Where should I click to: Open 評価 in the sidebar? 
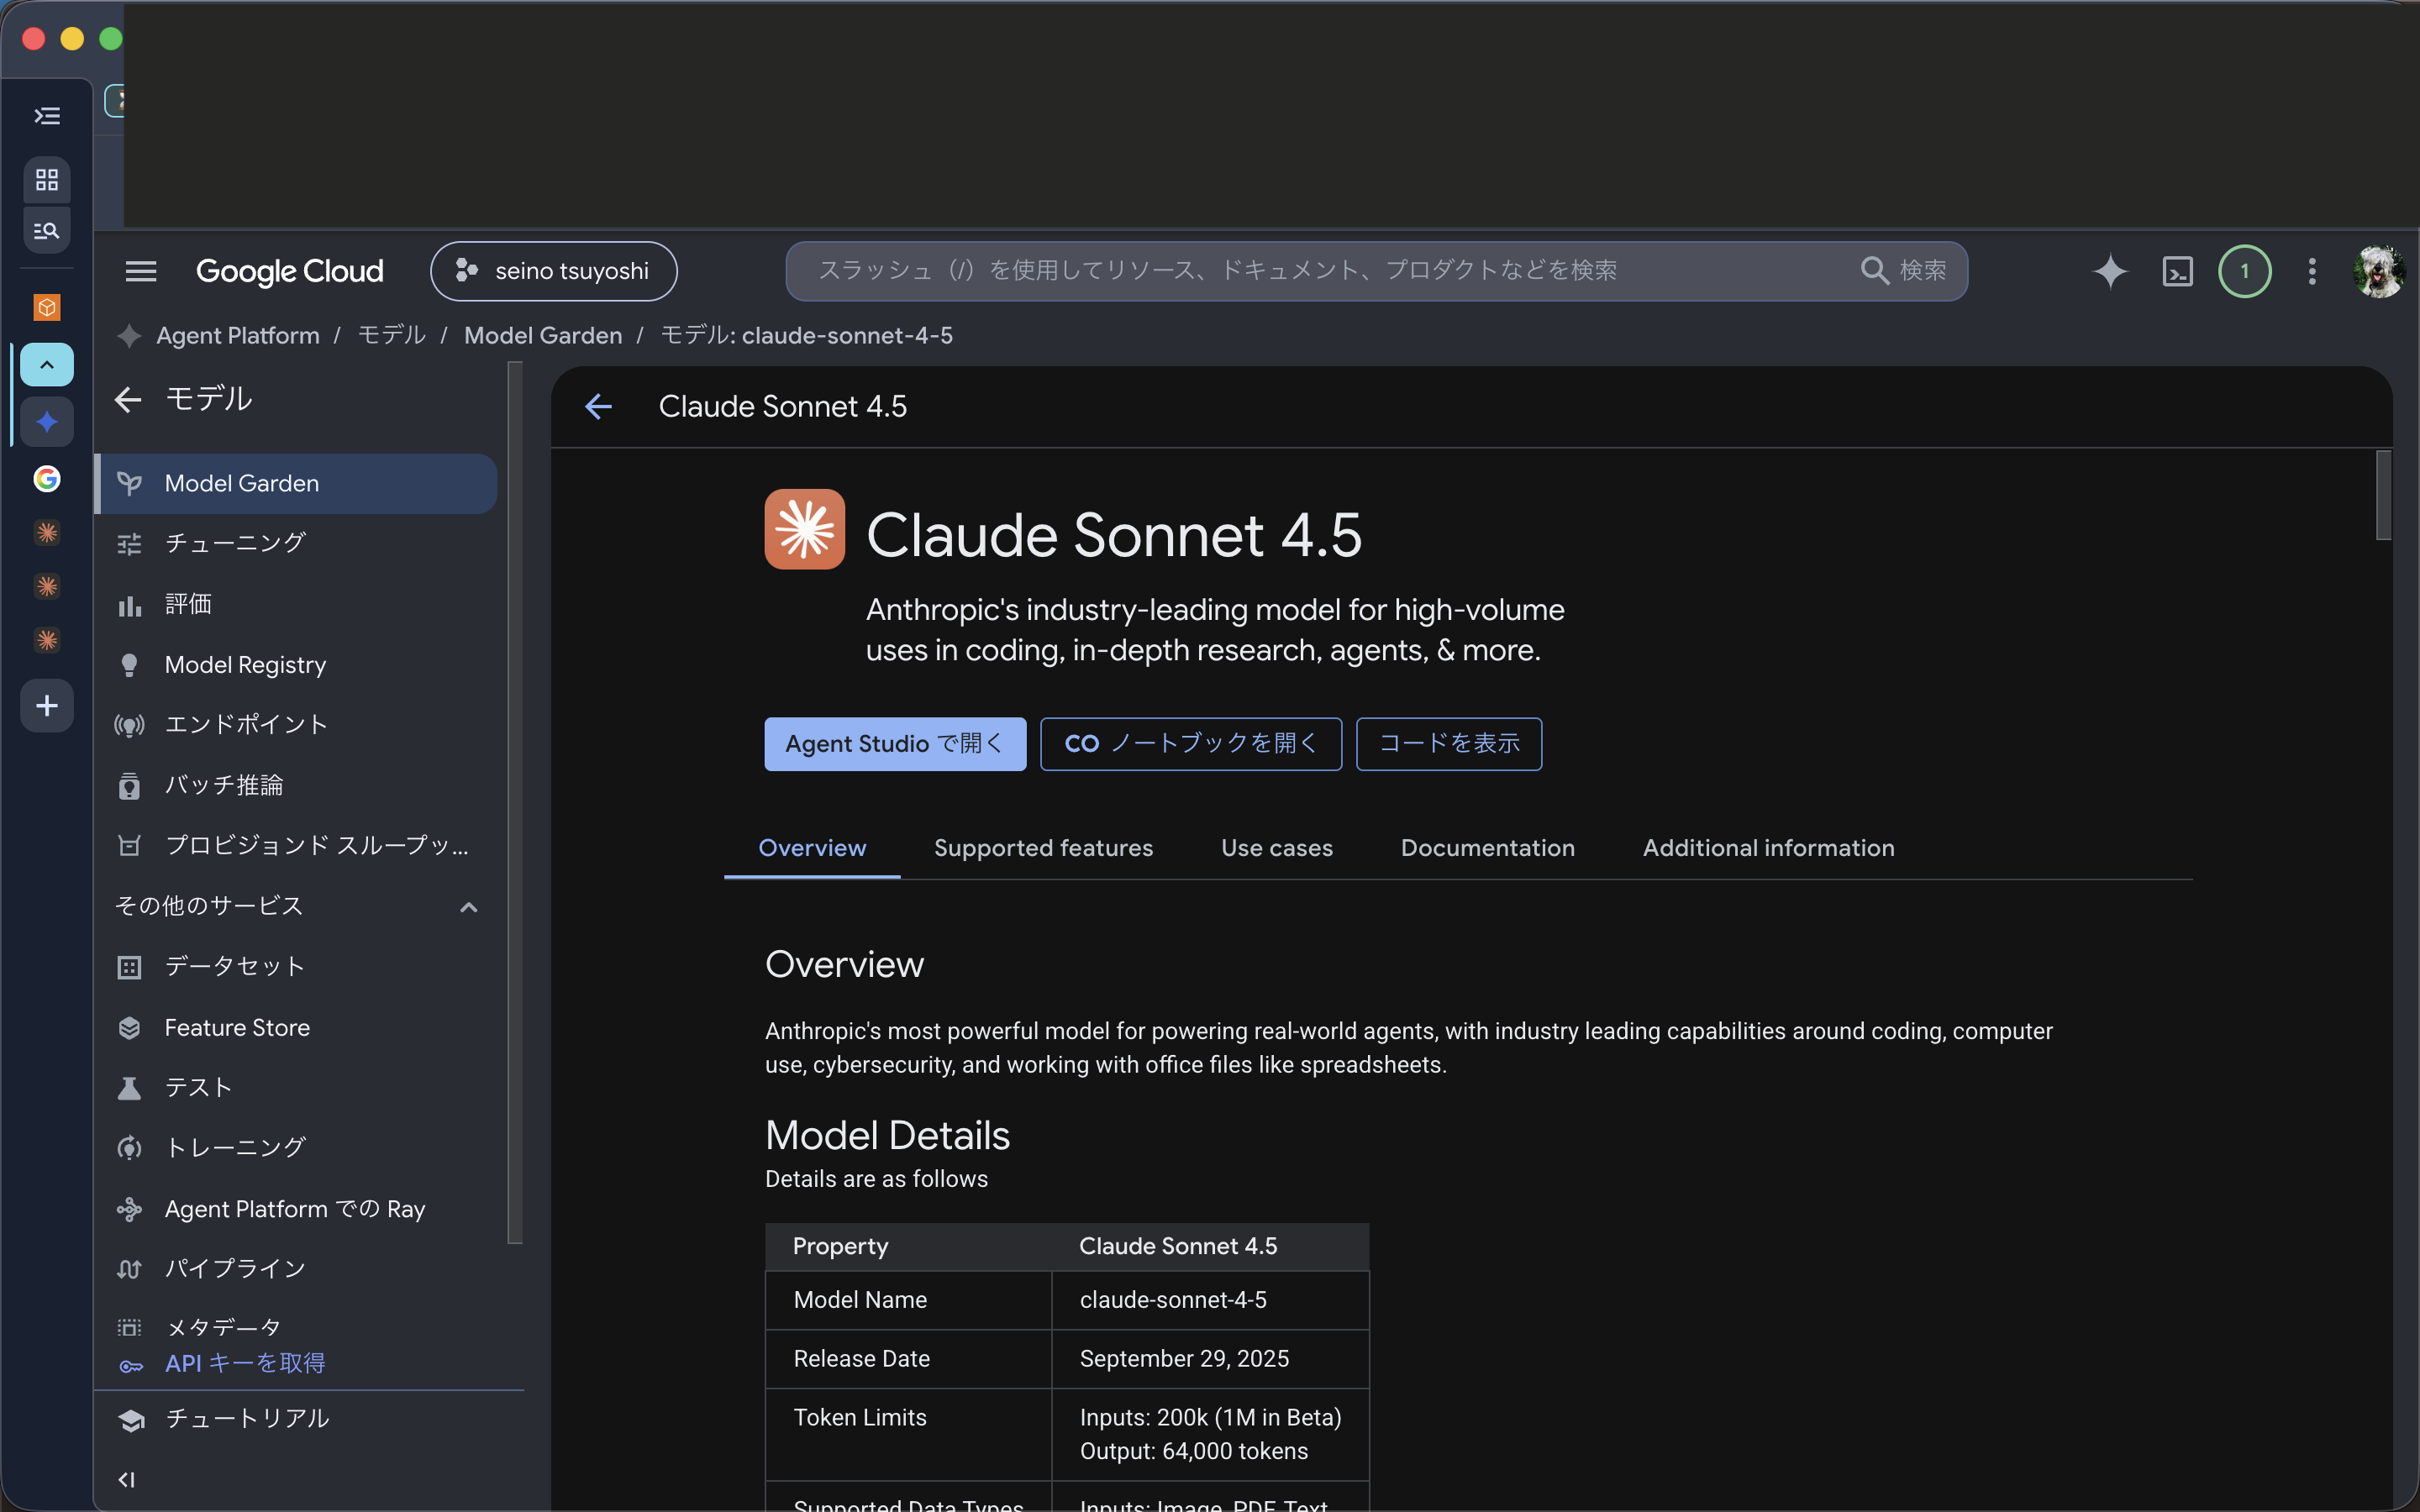pyautogui.click(x=297, y=604)
